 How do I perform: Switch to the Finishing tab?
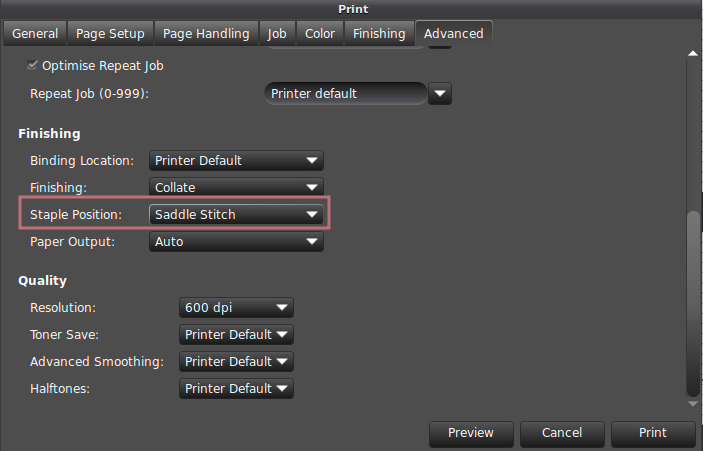(378, 33)
